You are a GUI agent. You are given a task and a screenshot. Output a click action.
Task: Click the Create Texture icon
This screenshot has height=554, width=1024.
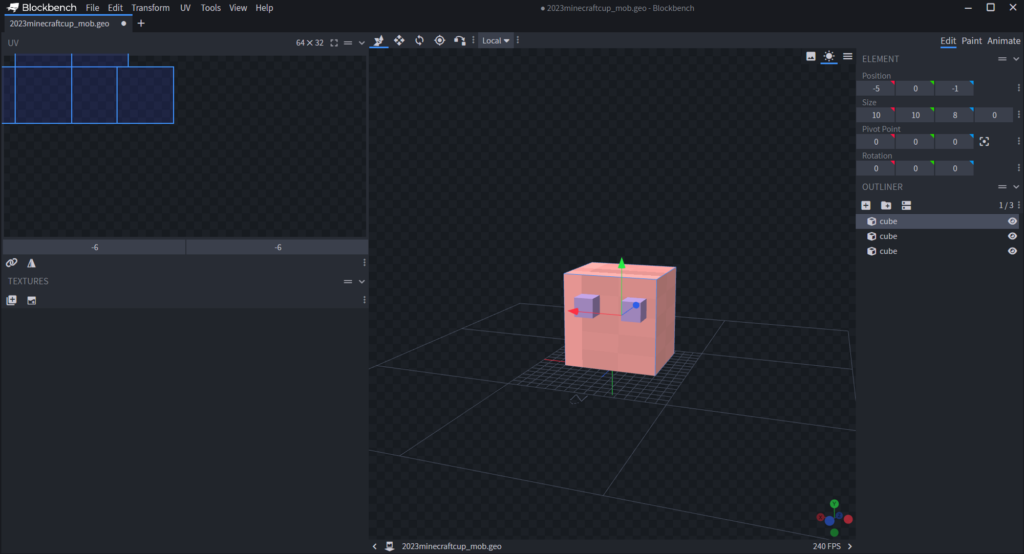pyautogui.click(x=32, y=300)
